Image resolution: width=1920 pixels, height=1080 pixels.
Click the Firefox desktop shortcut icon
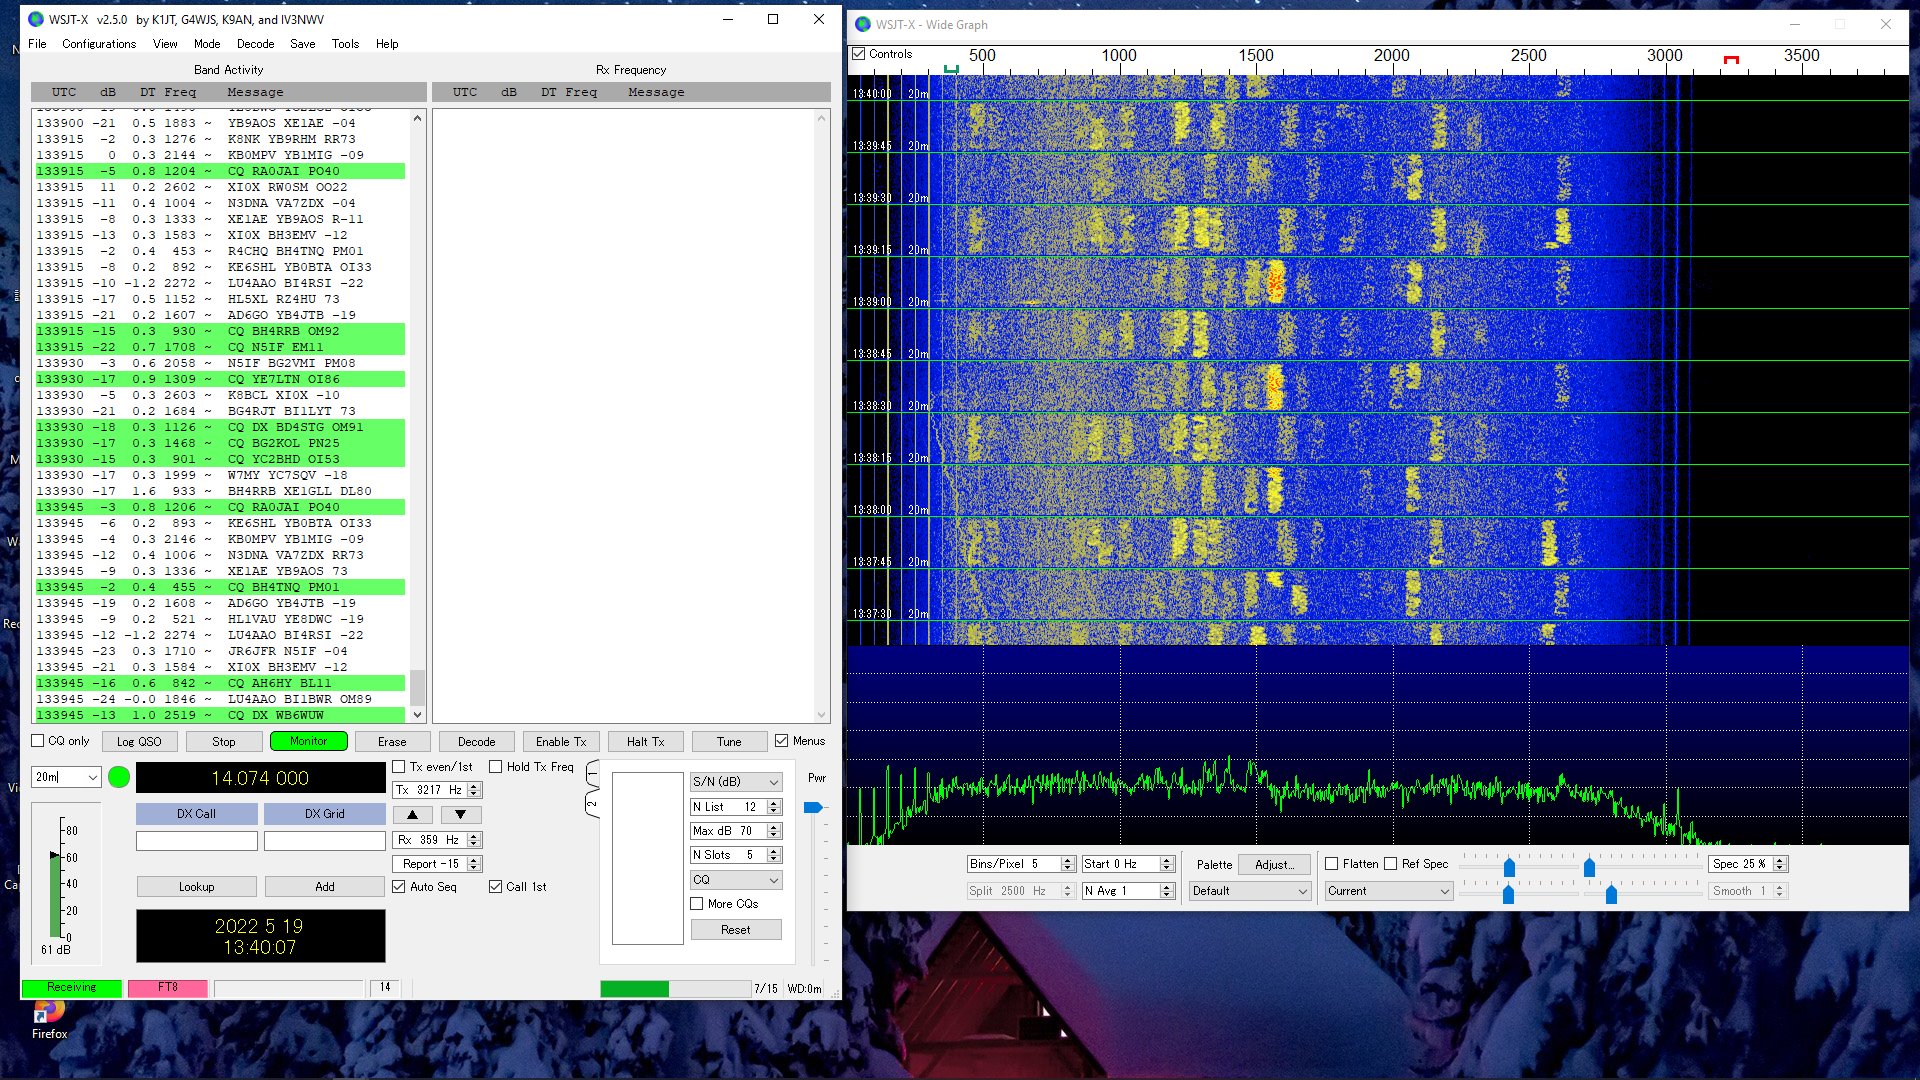tap(49, 1013)
